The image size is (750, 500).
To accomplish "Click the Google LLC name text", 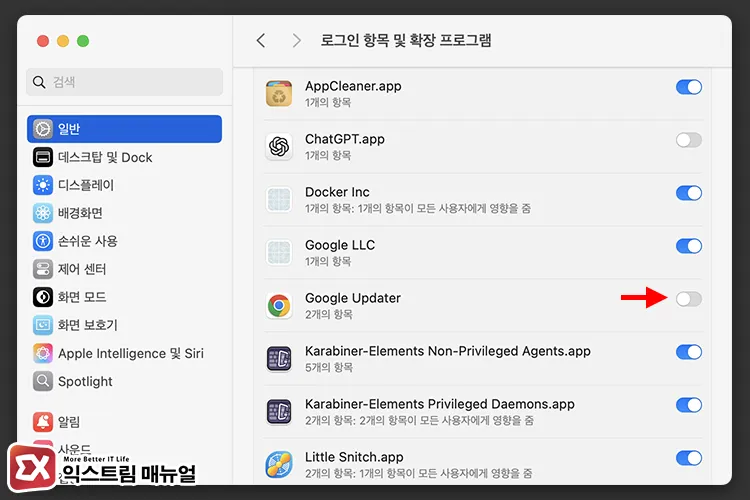I will [x=340, y=245].
